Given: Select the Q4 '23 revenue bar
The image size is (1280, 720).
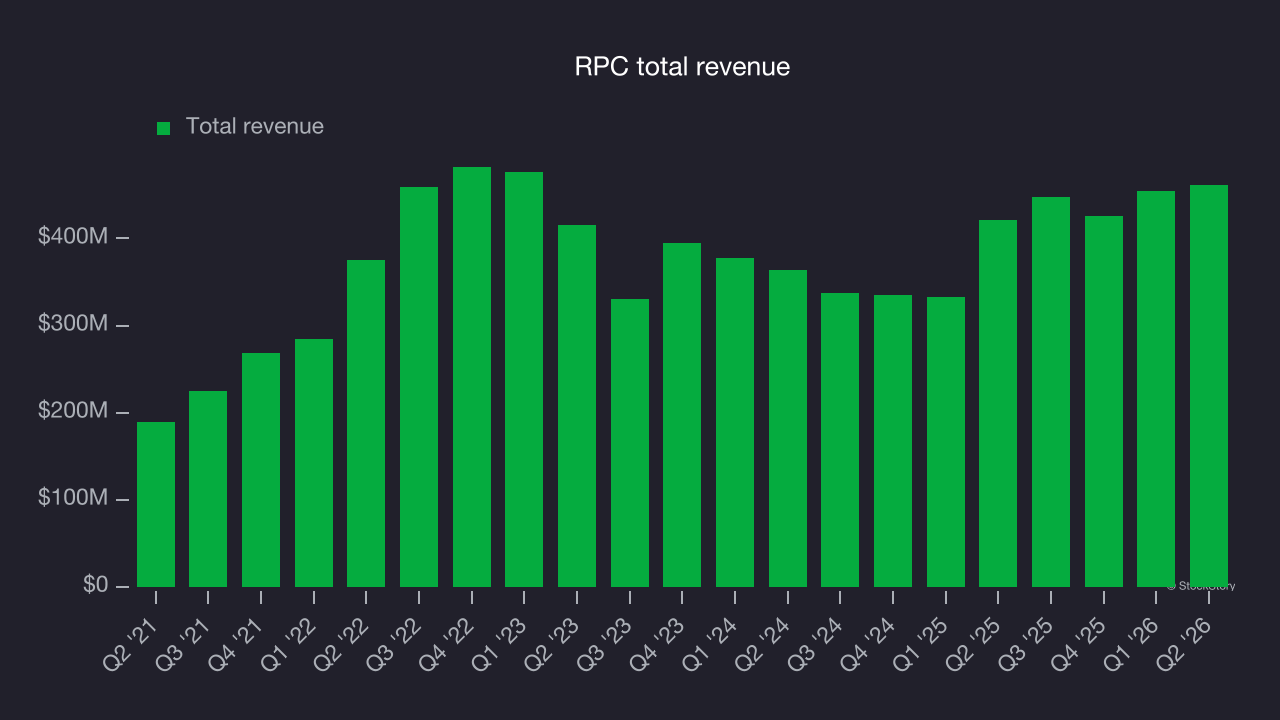Looking at the screenshot, I should coord(682,415).
